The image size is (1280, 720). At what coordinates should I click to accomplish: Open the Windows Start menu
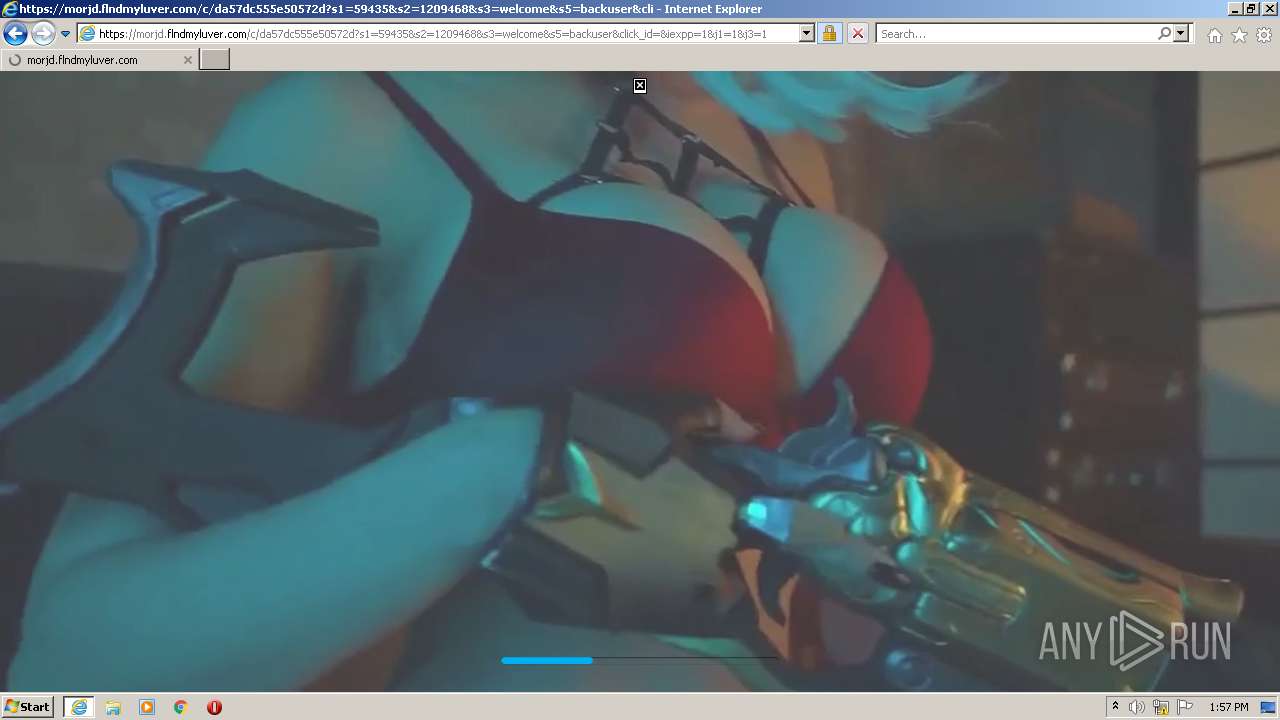(27, 707)
